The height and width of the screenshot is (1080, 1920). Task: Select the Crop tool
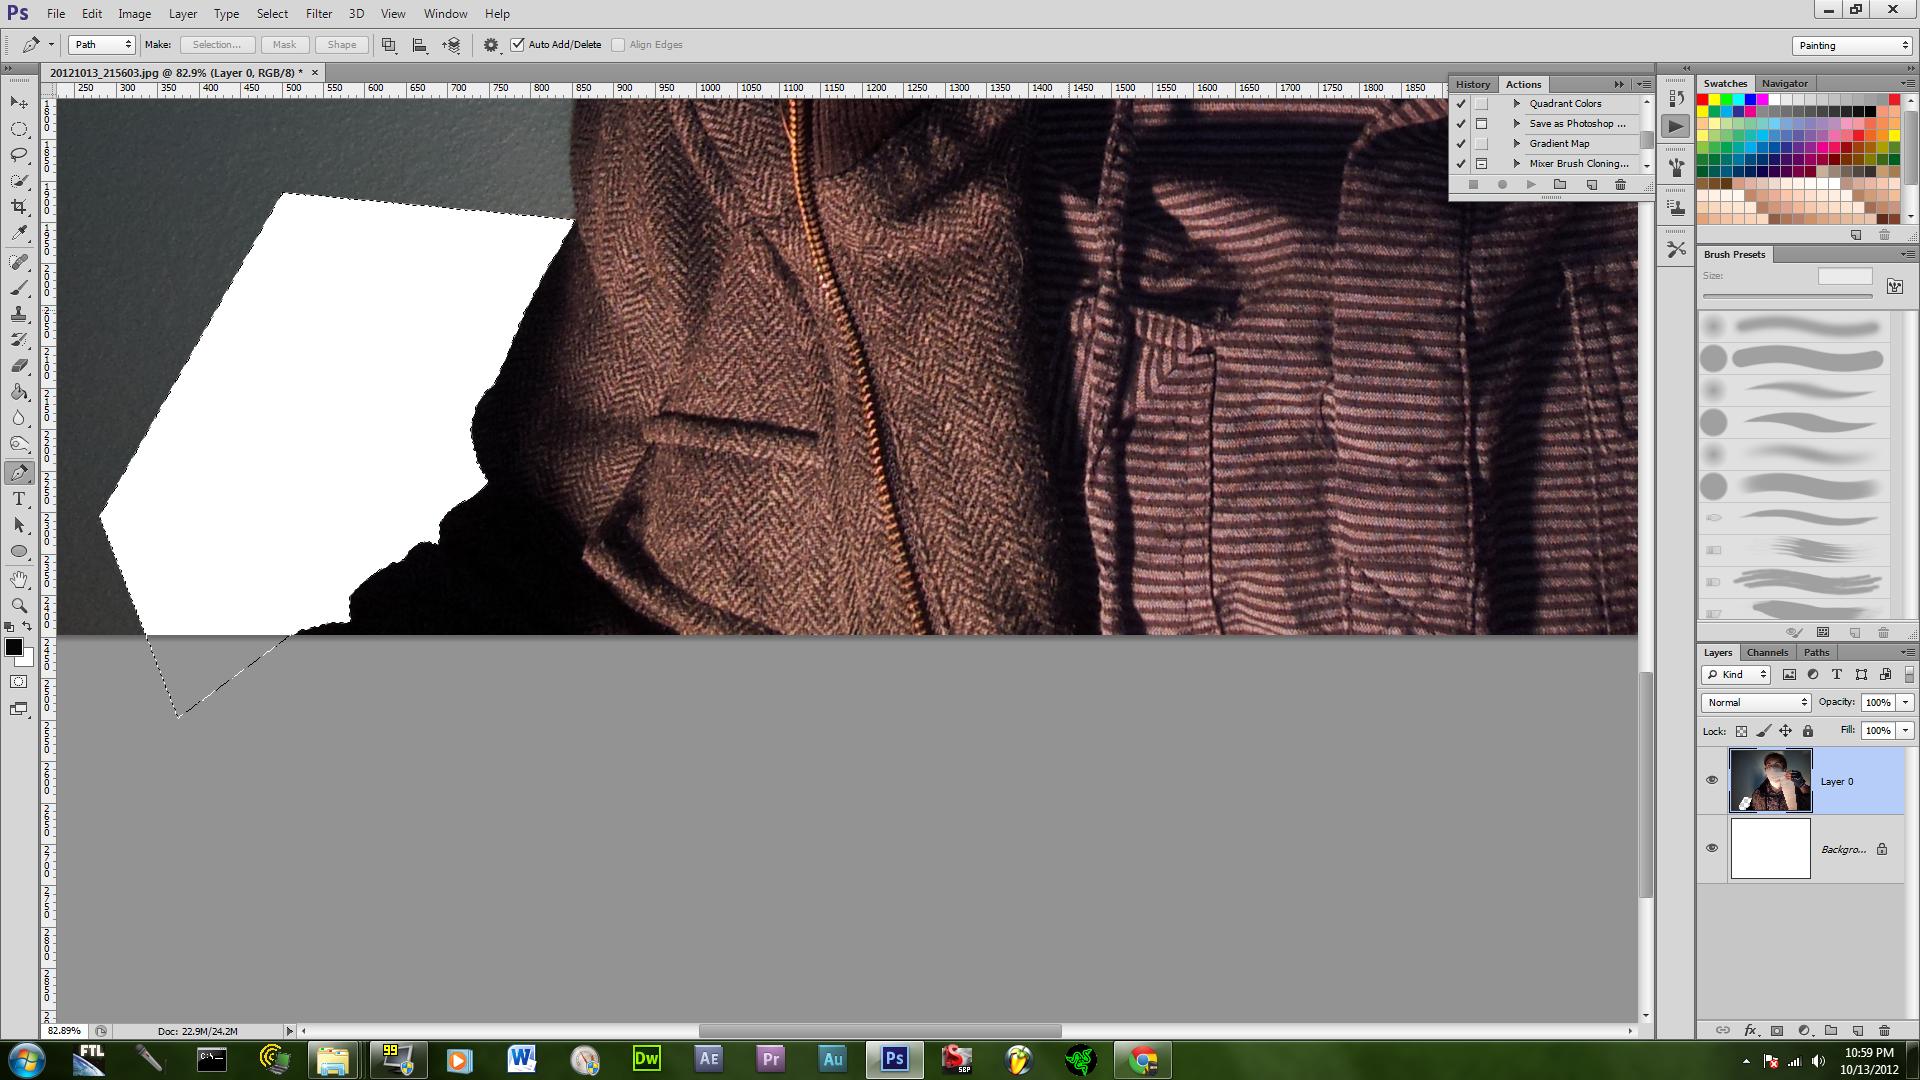tap(19, 207)
